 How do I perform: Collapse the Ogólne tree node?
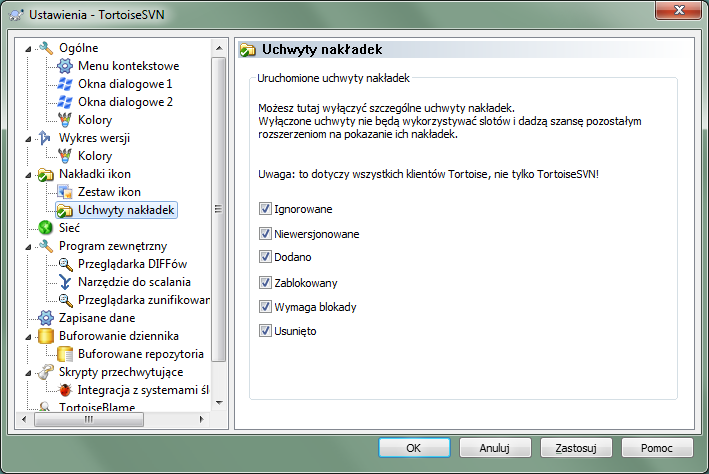28,48
